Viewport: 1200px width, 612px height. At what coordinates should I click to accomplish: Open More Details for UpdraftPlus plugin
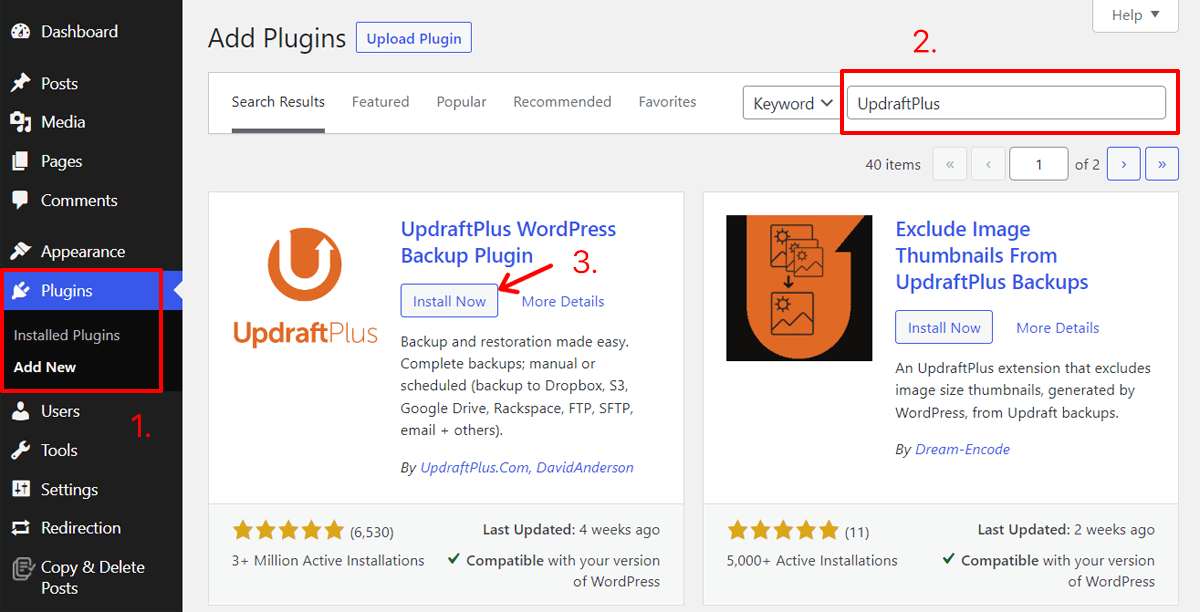tap(563, 301)
